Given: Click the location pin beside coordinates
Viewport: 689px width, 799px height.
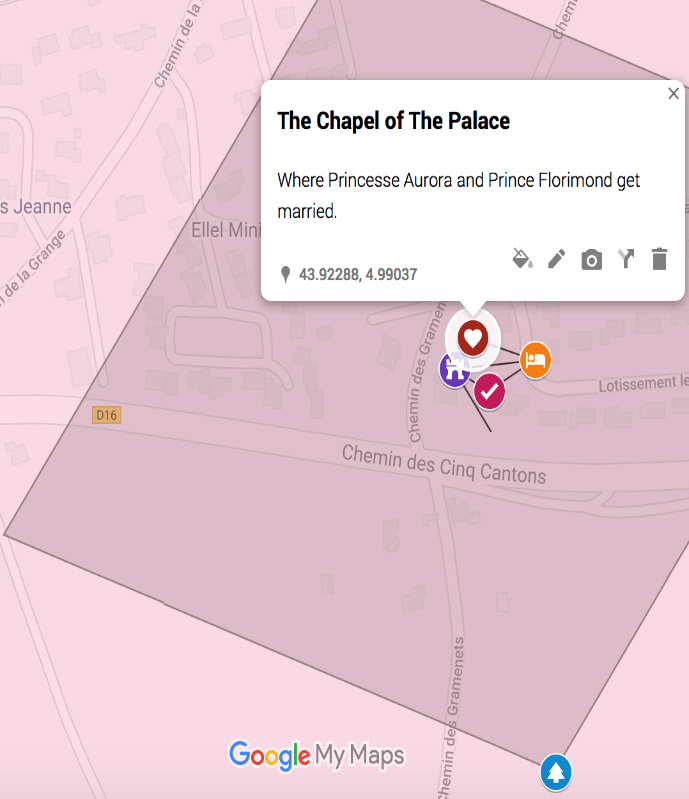Looking at the screenshot, I should pos(286,274).
